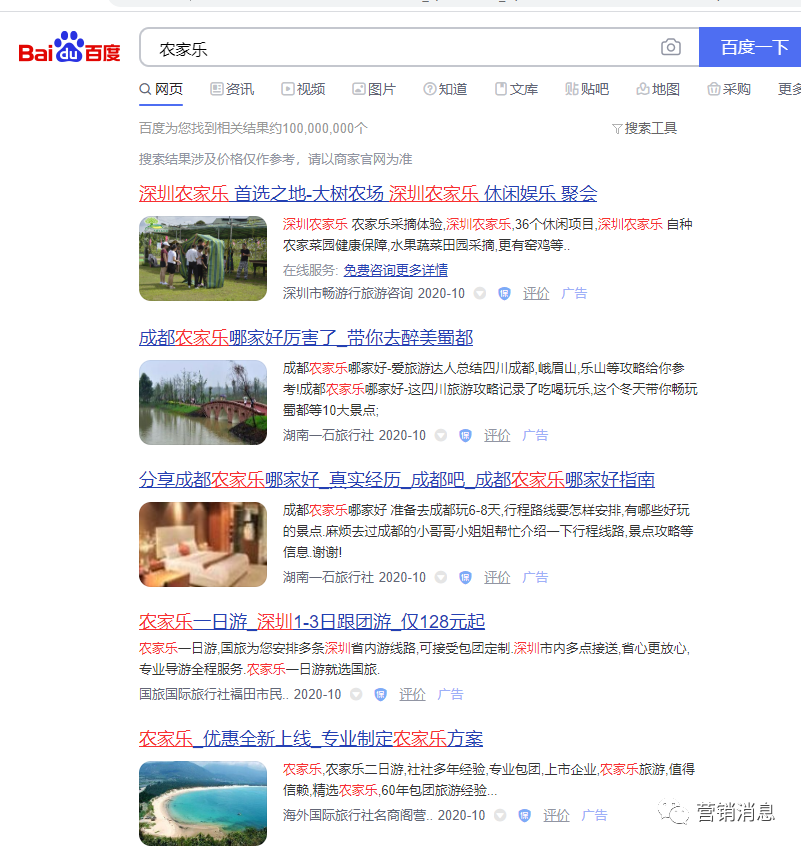Click the red bridge lake thumbnail

pyautogui.click(x=203, y=402)
